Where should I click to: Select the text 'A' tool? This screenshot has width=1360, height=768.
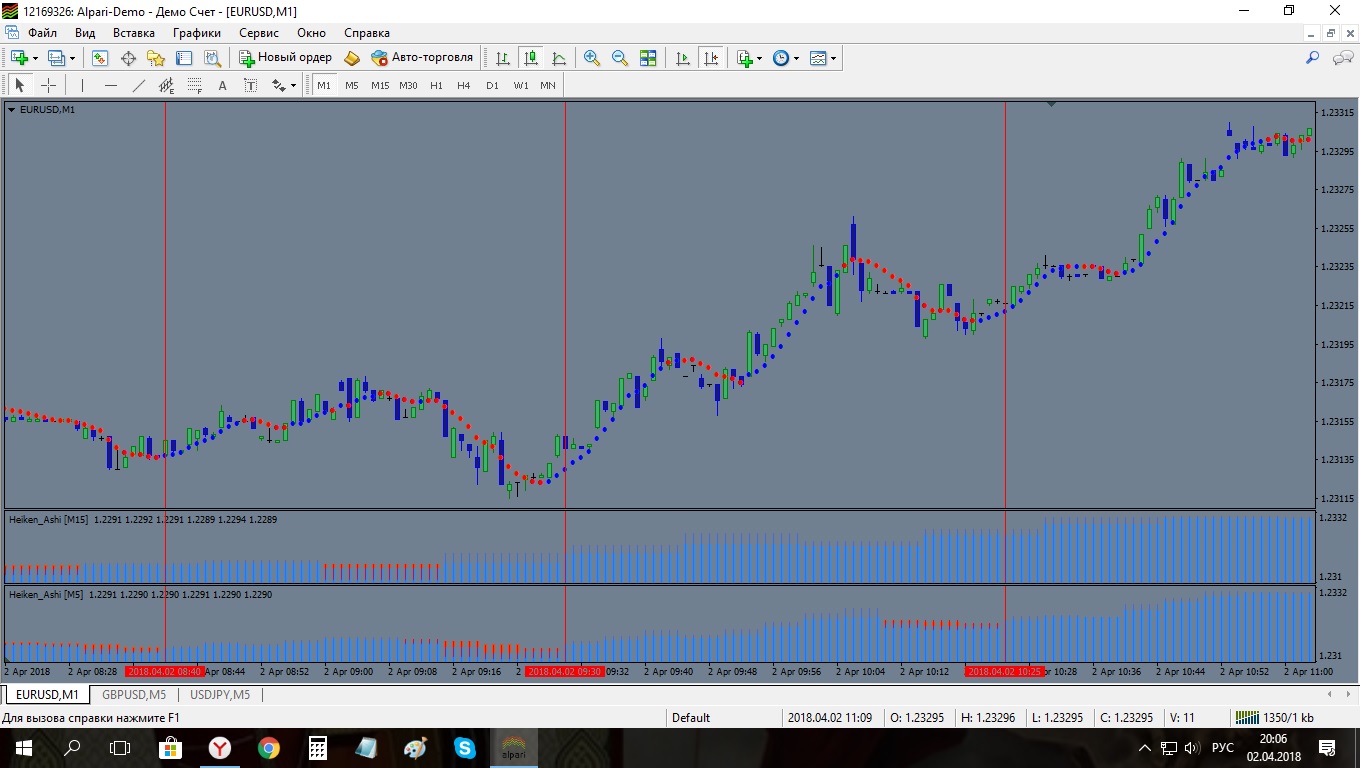223,85
